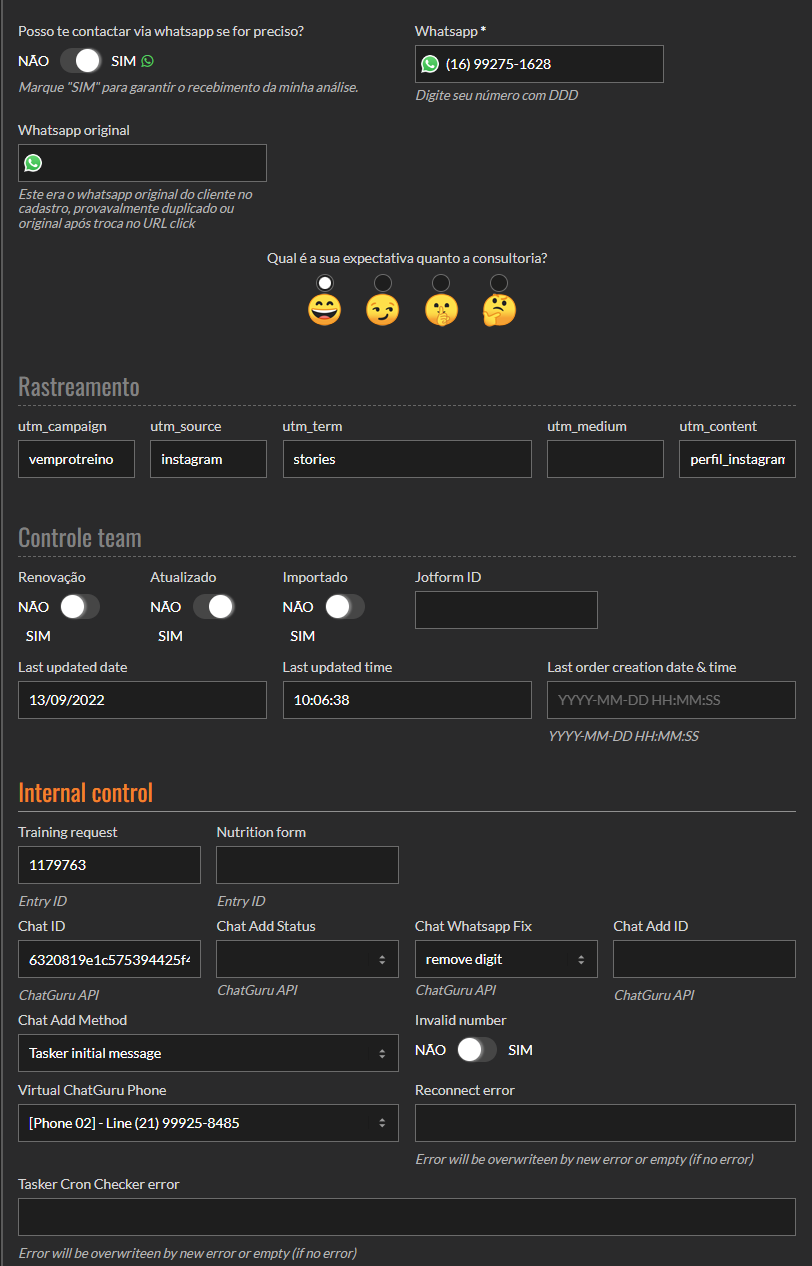
Task: Open the Virtual ChatGuru Phone dropdown
Action: pos(208,1123)
